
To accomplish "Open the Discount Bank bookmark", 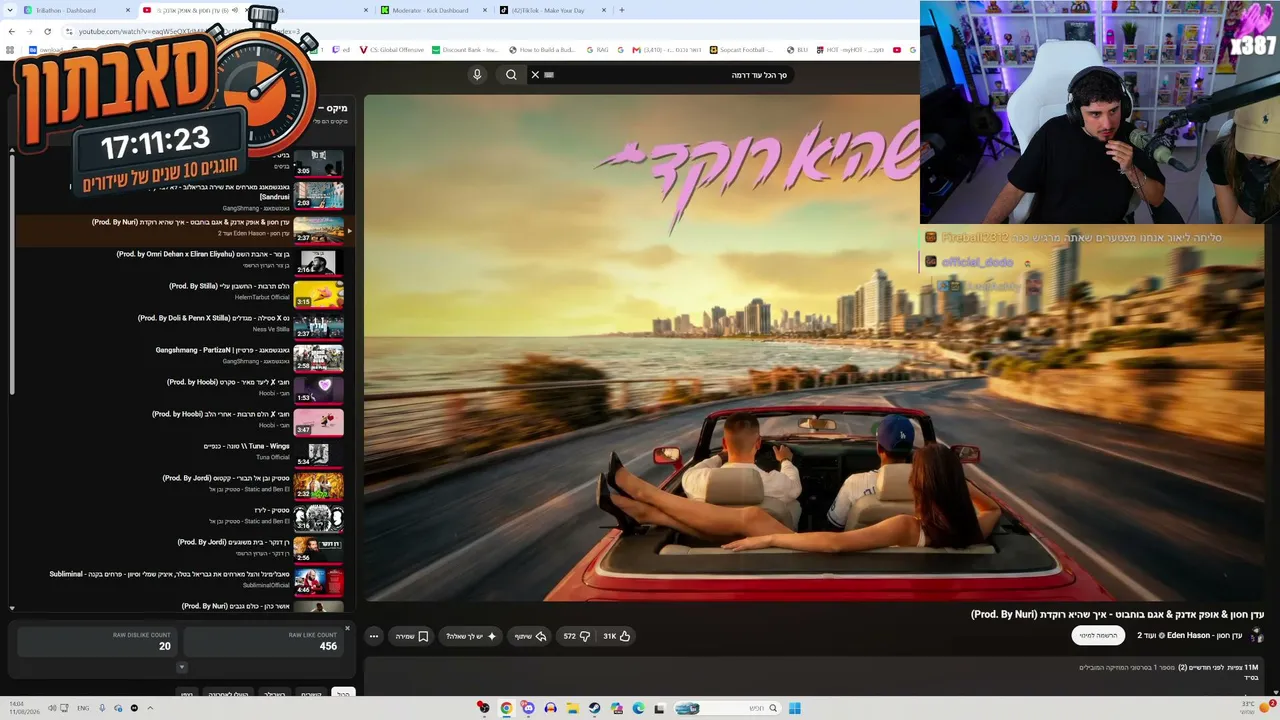I will [465, 50].
